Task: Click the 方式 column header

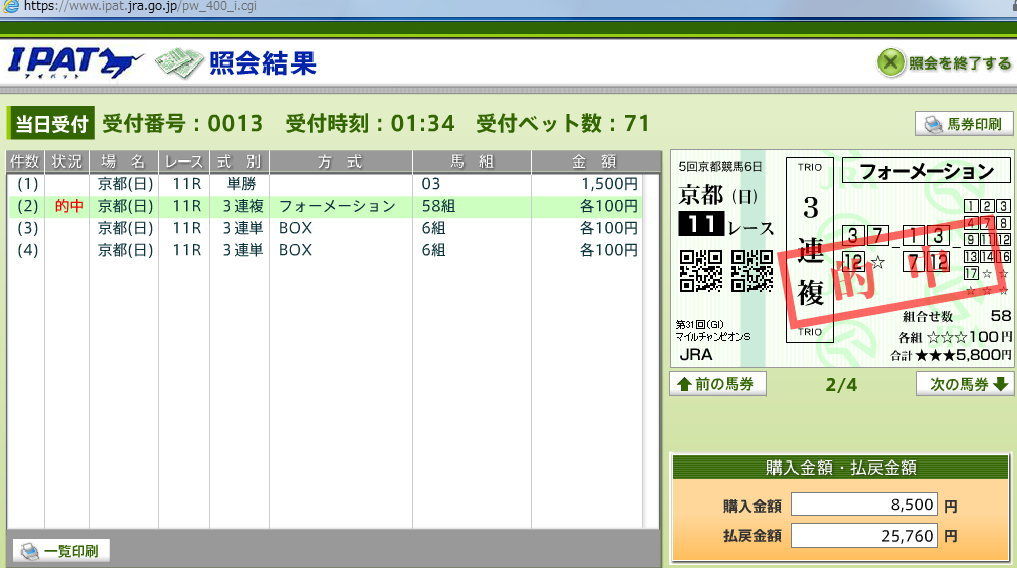Action: (x=341, y=161)
